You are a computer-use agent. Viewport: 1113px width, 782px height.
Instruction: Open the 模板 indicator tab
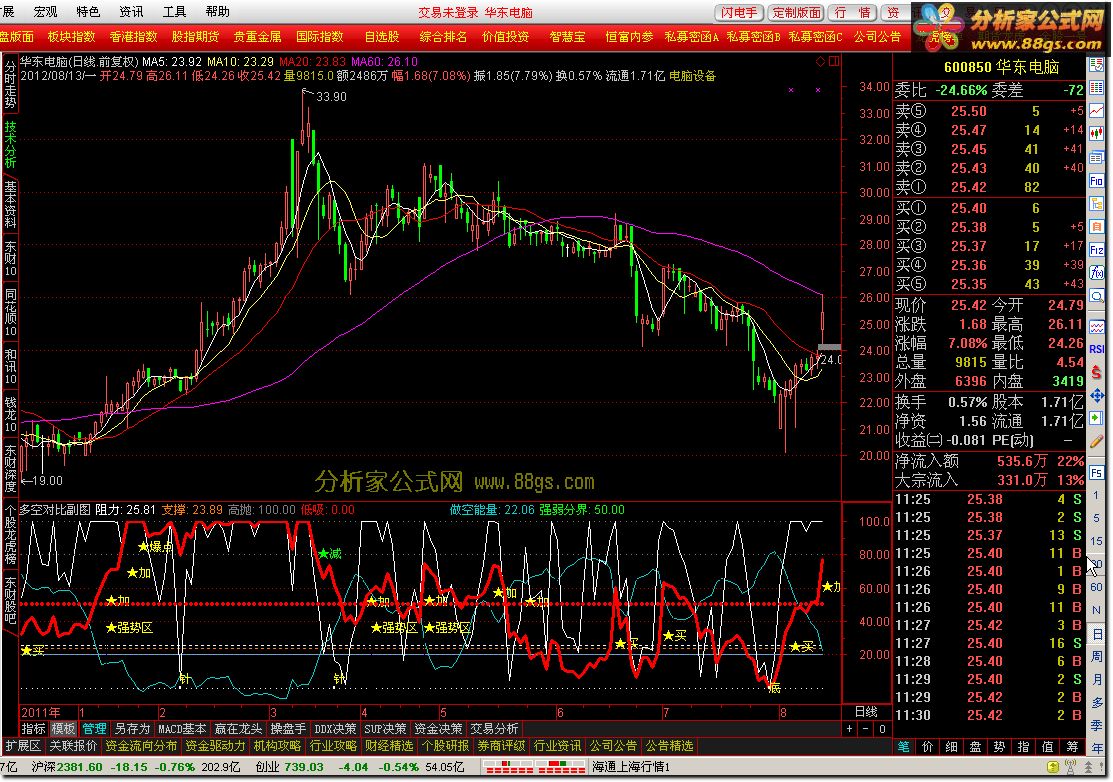[x=63, y=729]
